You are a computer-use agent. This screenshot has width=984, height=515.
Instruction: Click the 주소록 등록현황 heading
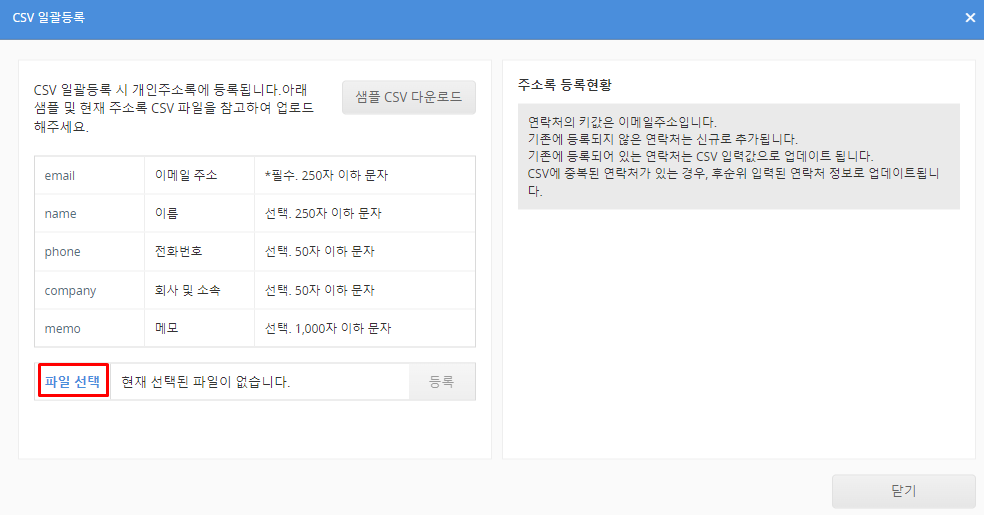[x=564, y=84]
